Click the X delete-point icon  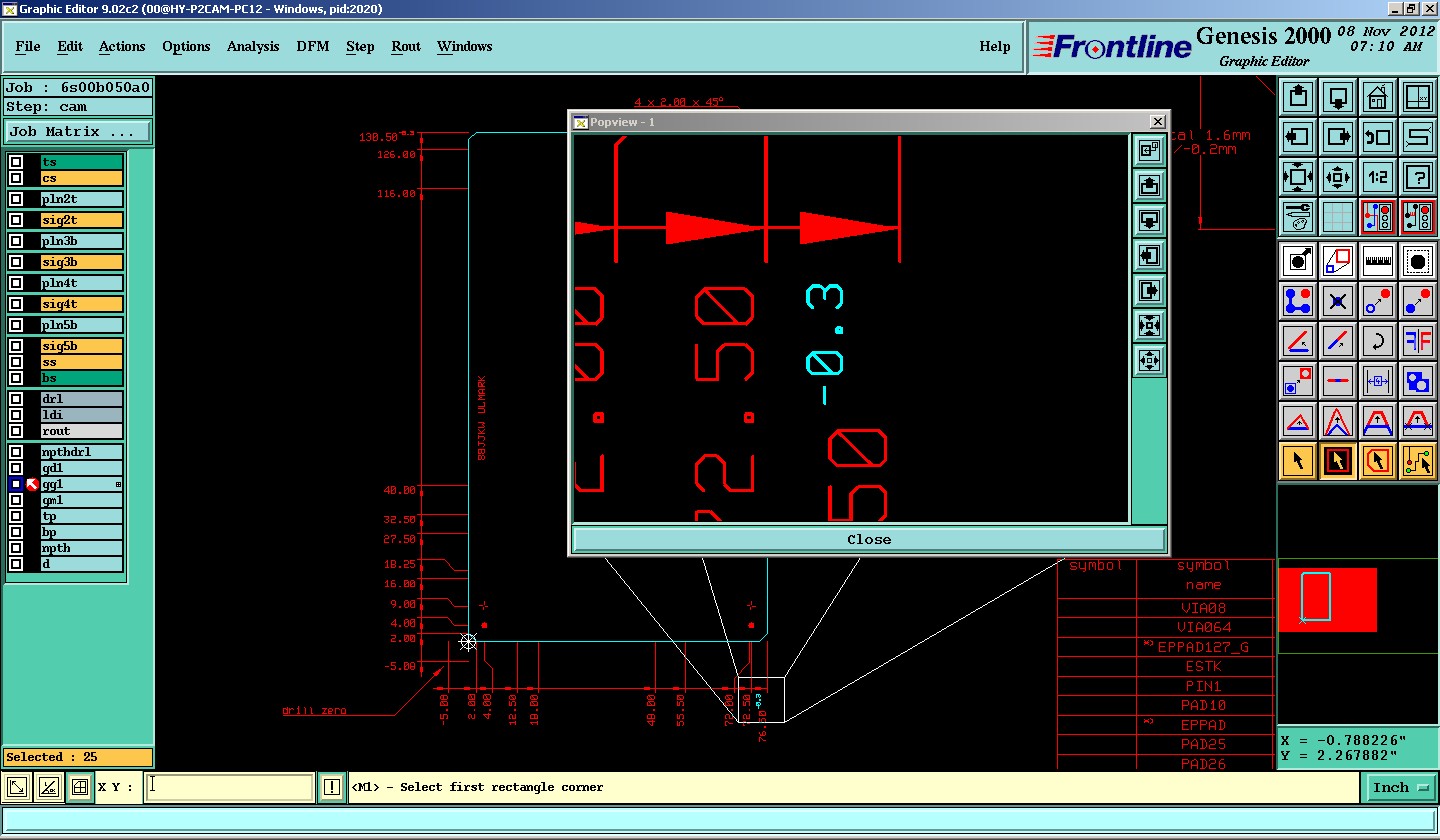(1338, 300)
